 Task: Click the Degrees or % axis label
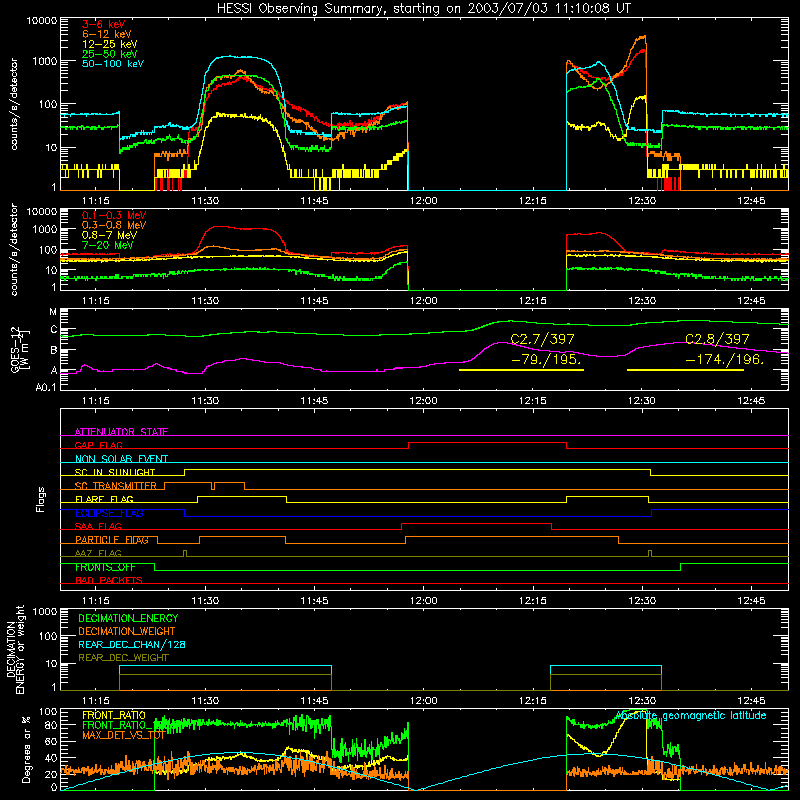26,749
